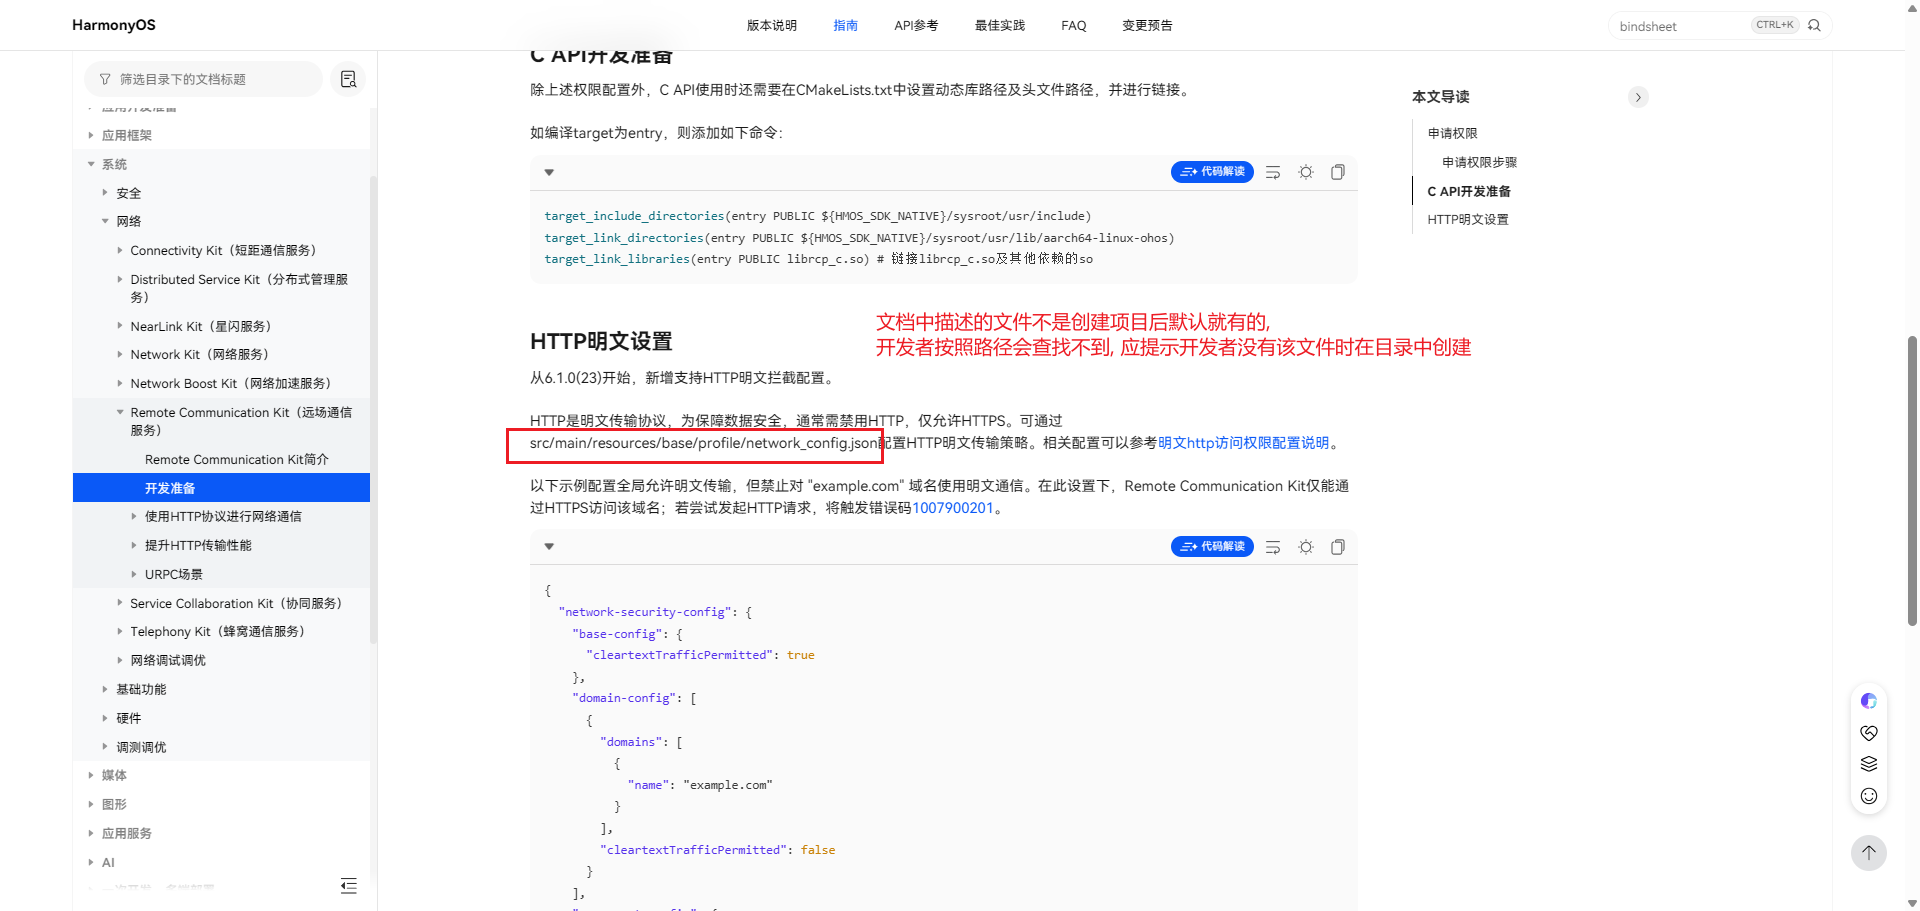Click the back-to-top arrow button
The height and width of the screenshot is (911, 1920).
[x=1869, y=853]
